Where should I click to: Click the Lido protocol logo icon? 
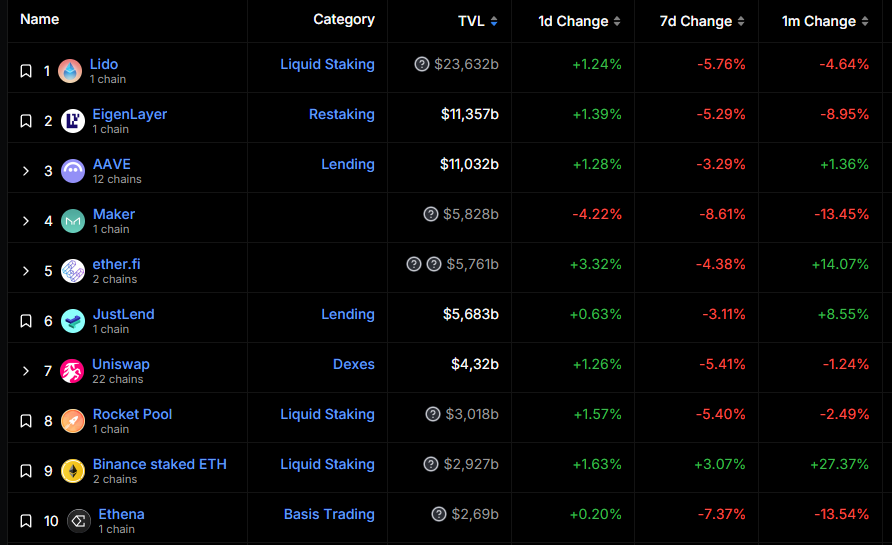(x=69, y=71)
